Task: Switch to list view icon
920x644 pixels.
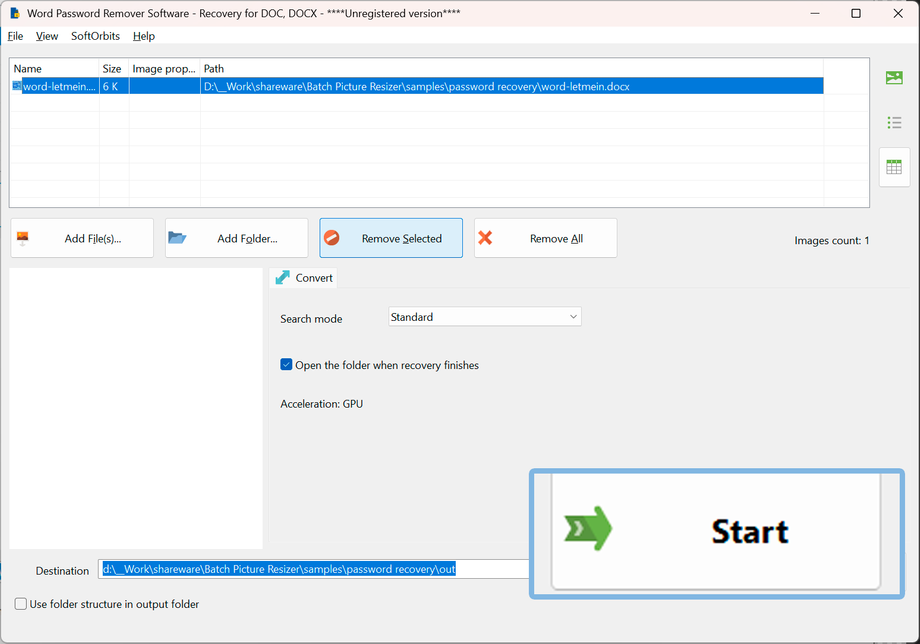Action: point(894,123)
